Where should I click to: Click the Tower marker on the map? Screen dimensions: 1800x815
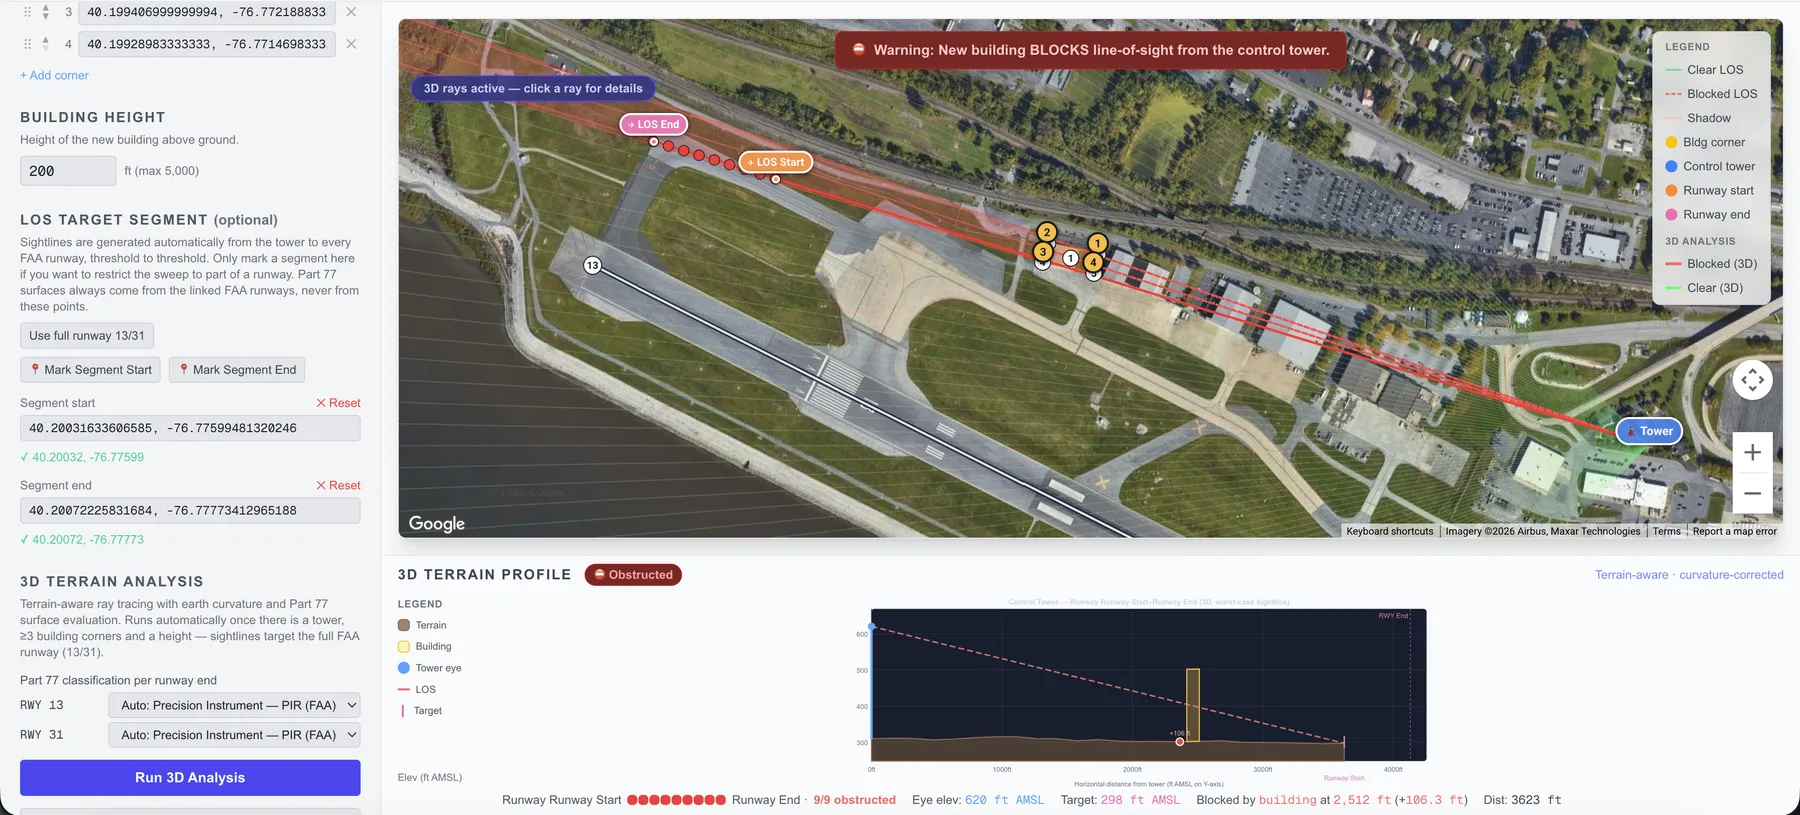pyautogui.click(x=1650, y=431)
